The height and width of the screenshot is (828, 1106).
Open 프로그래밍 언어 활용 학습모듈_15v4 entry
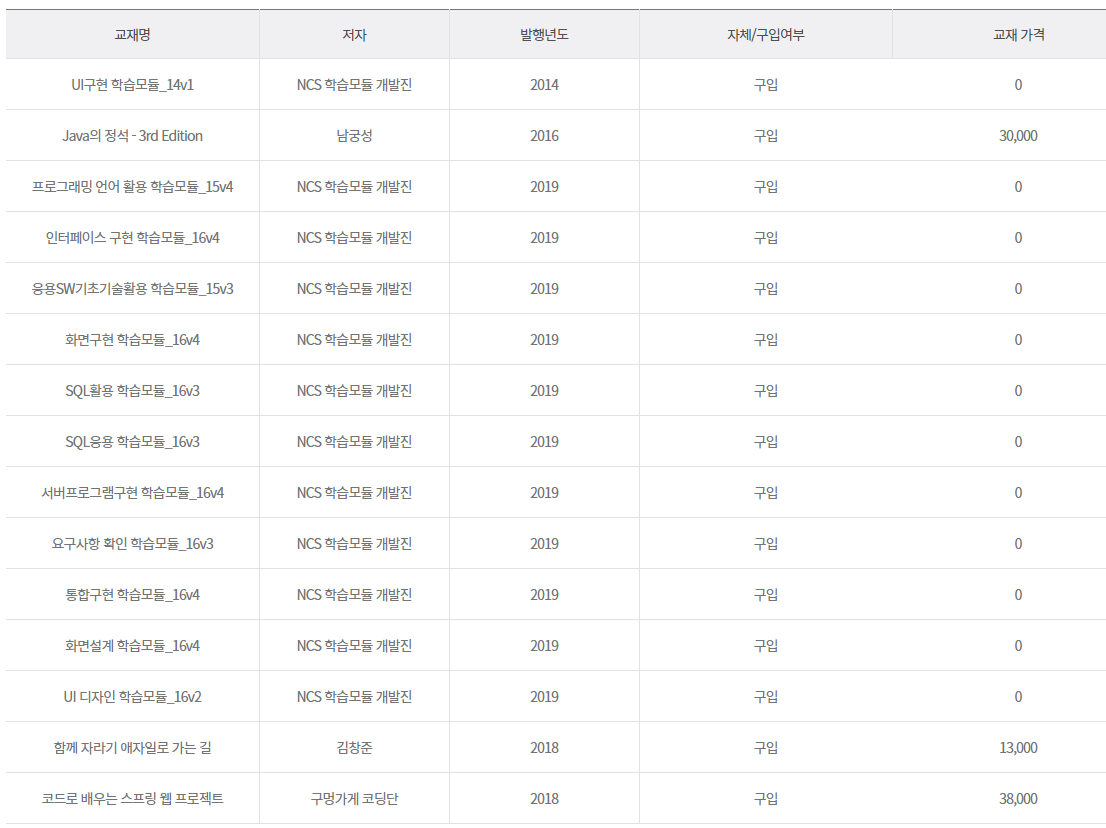point(132,187)
